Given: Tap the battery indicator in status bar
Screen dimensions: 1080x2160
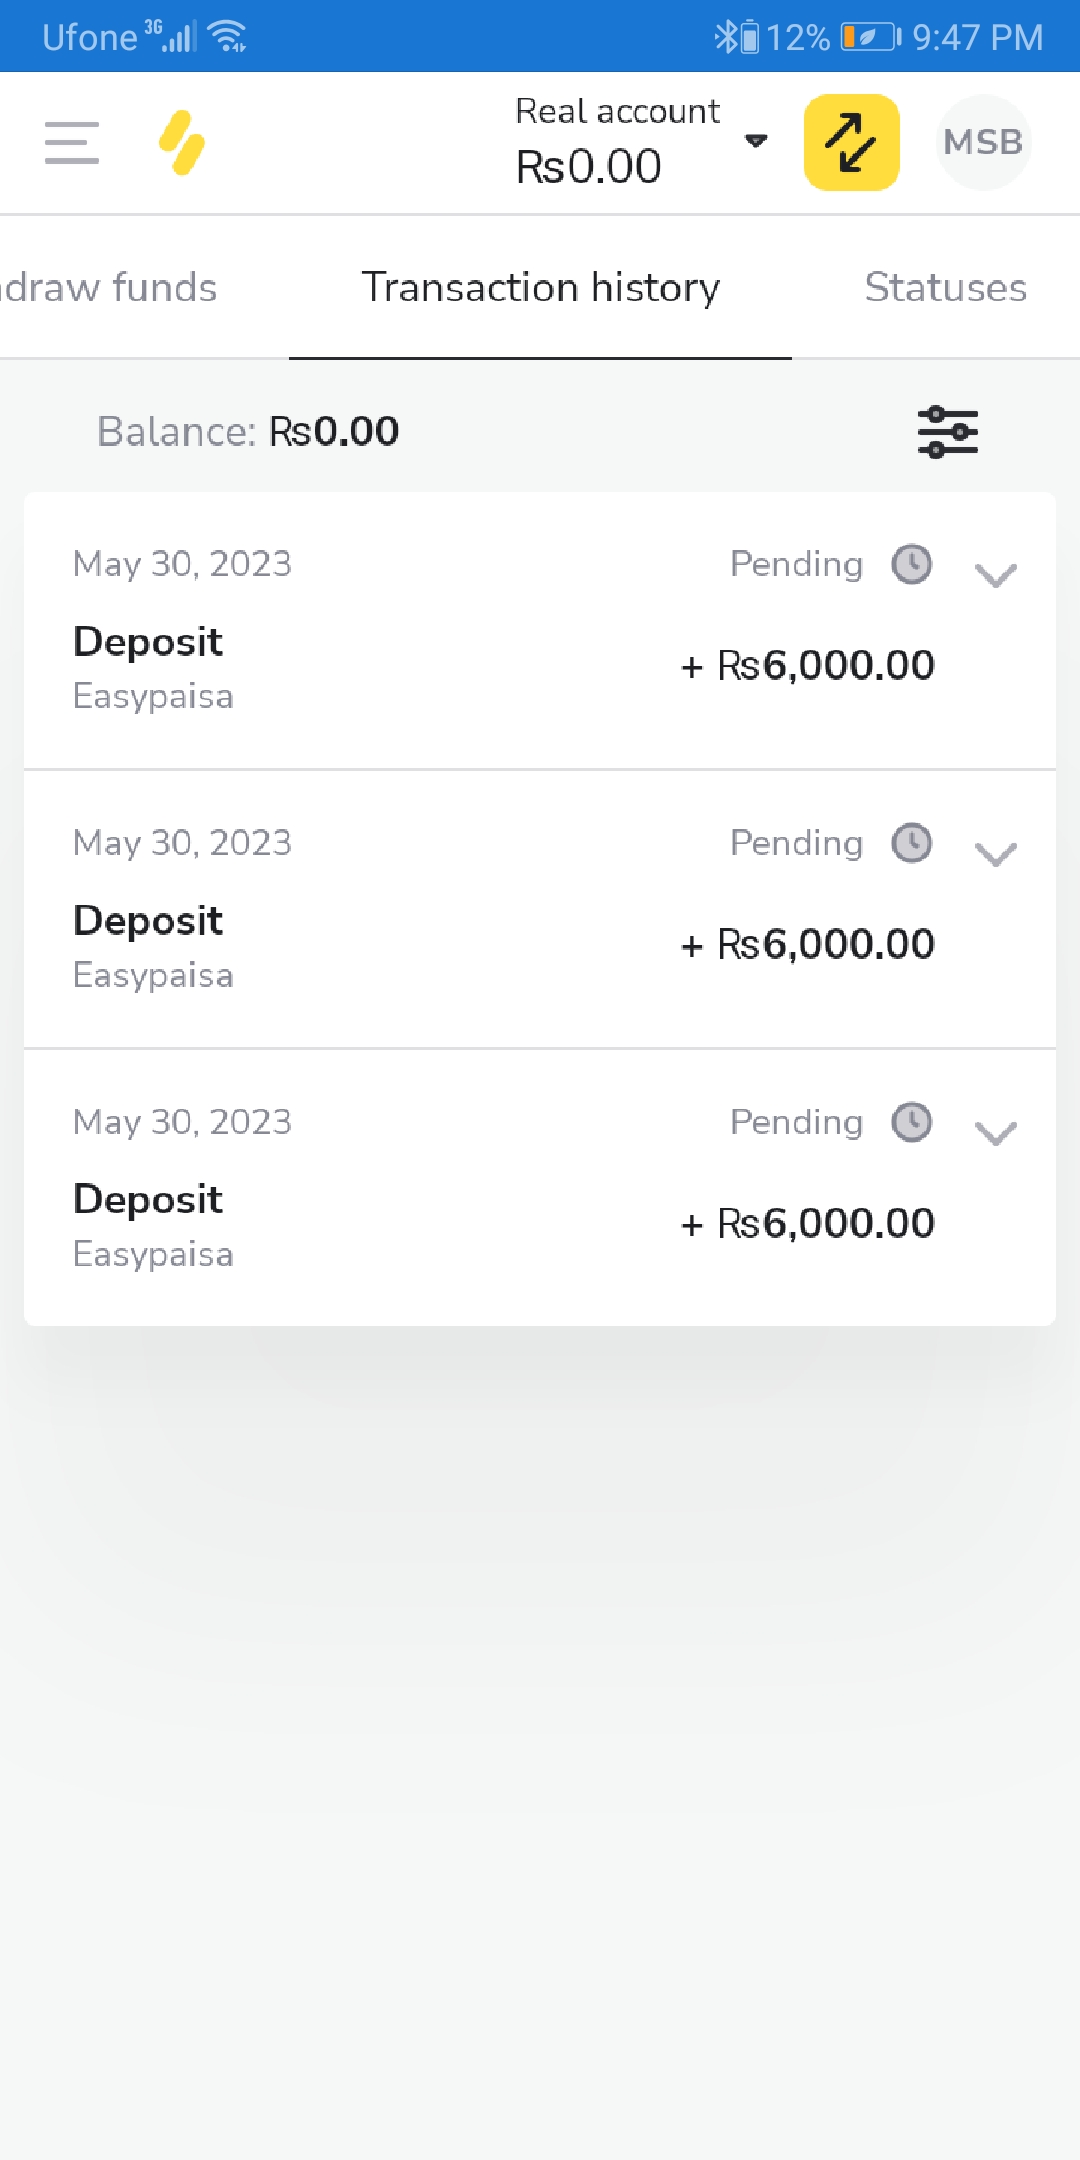Looking at the screenshot, I should click(870, 37).
